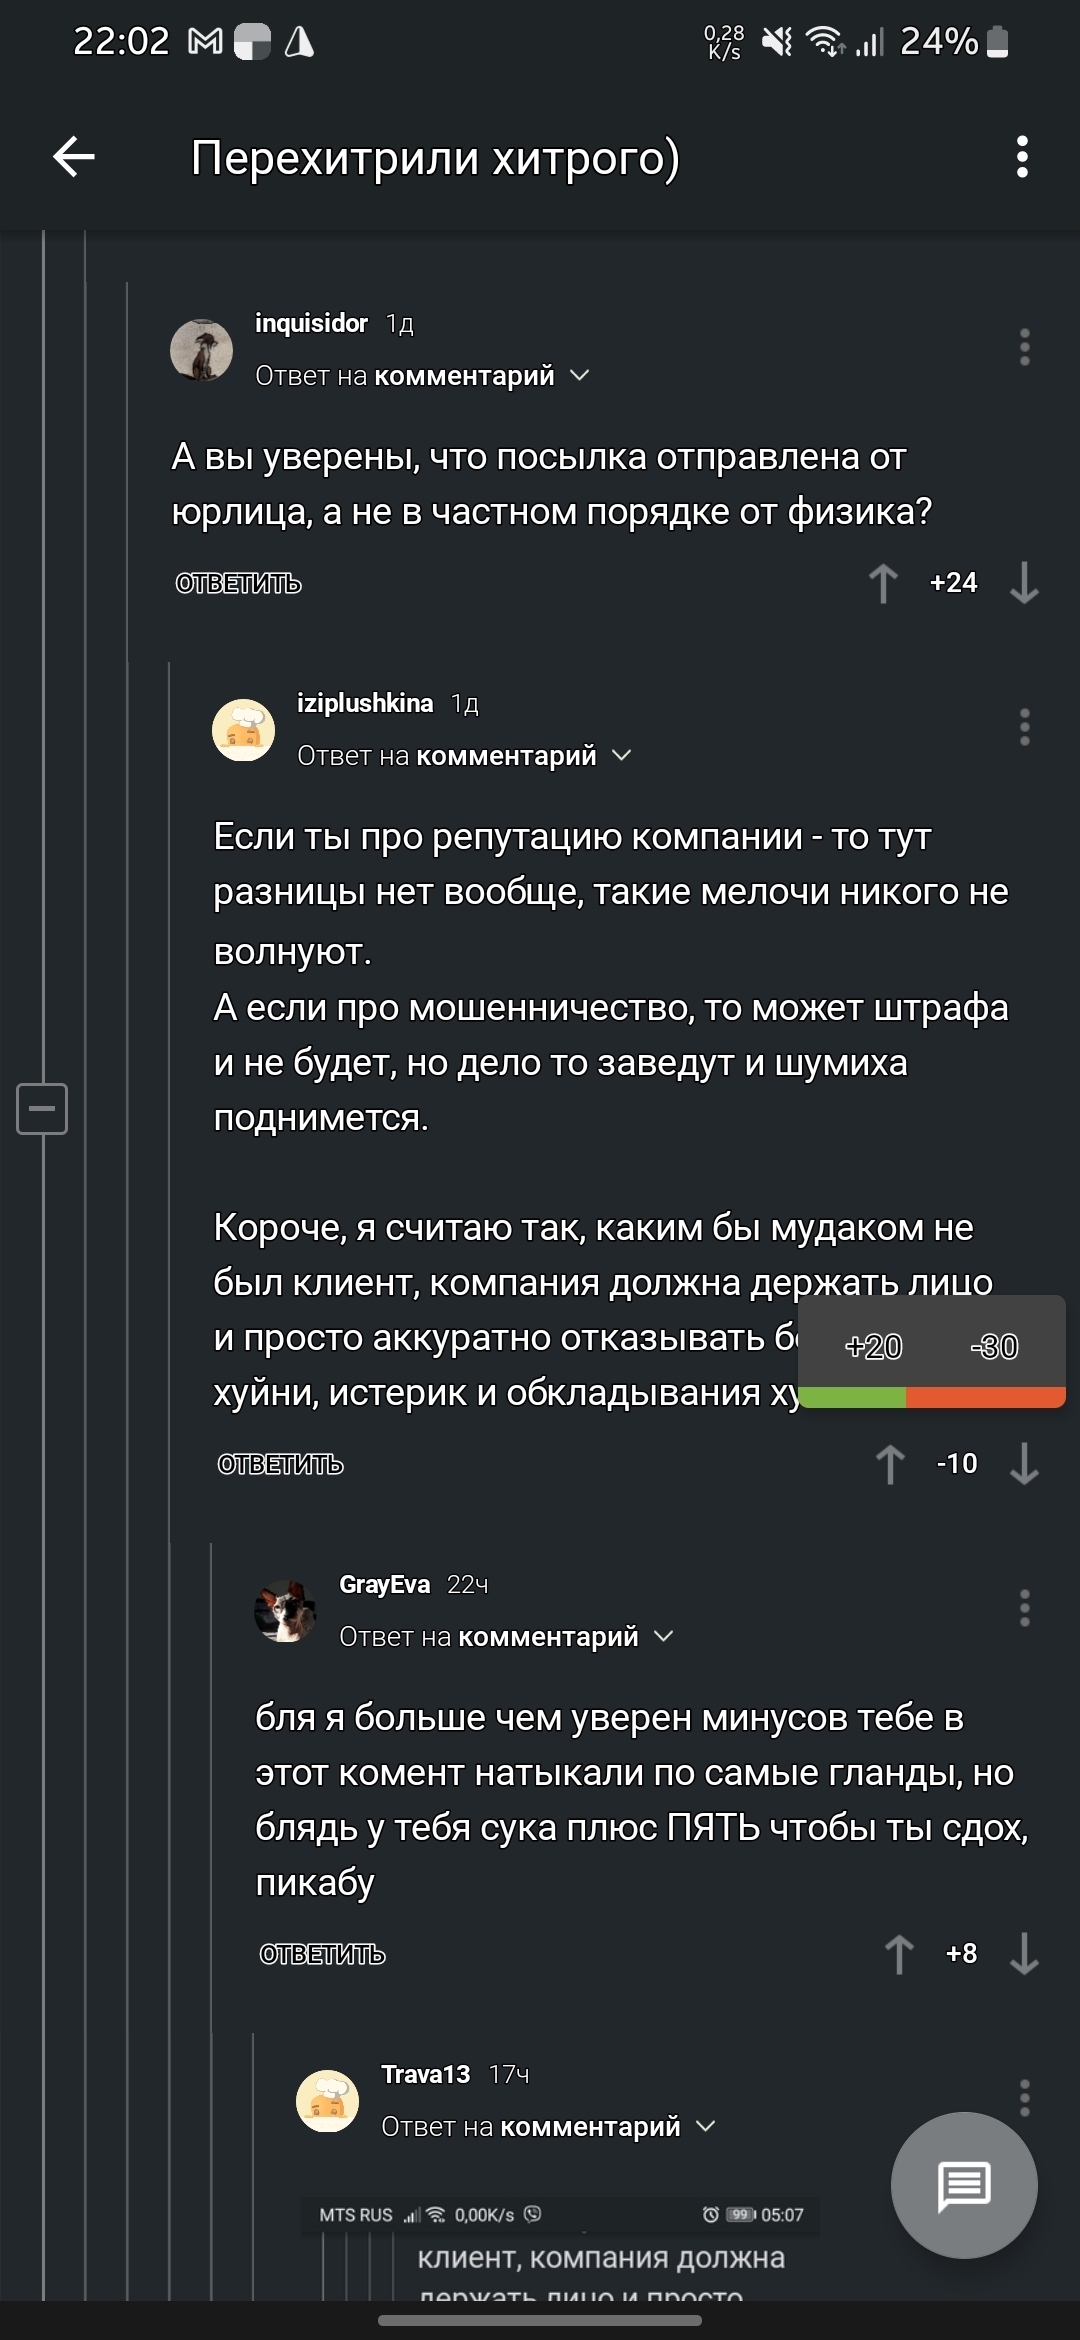Upvote inquisidor's comment

[883, 583]
